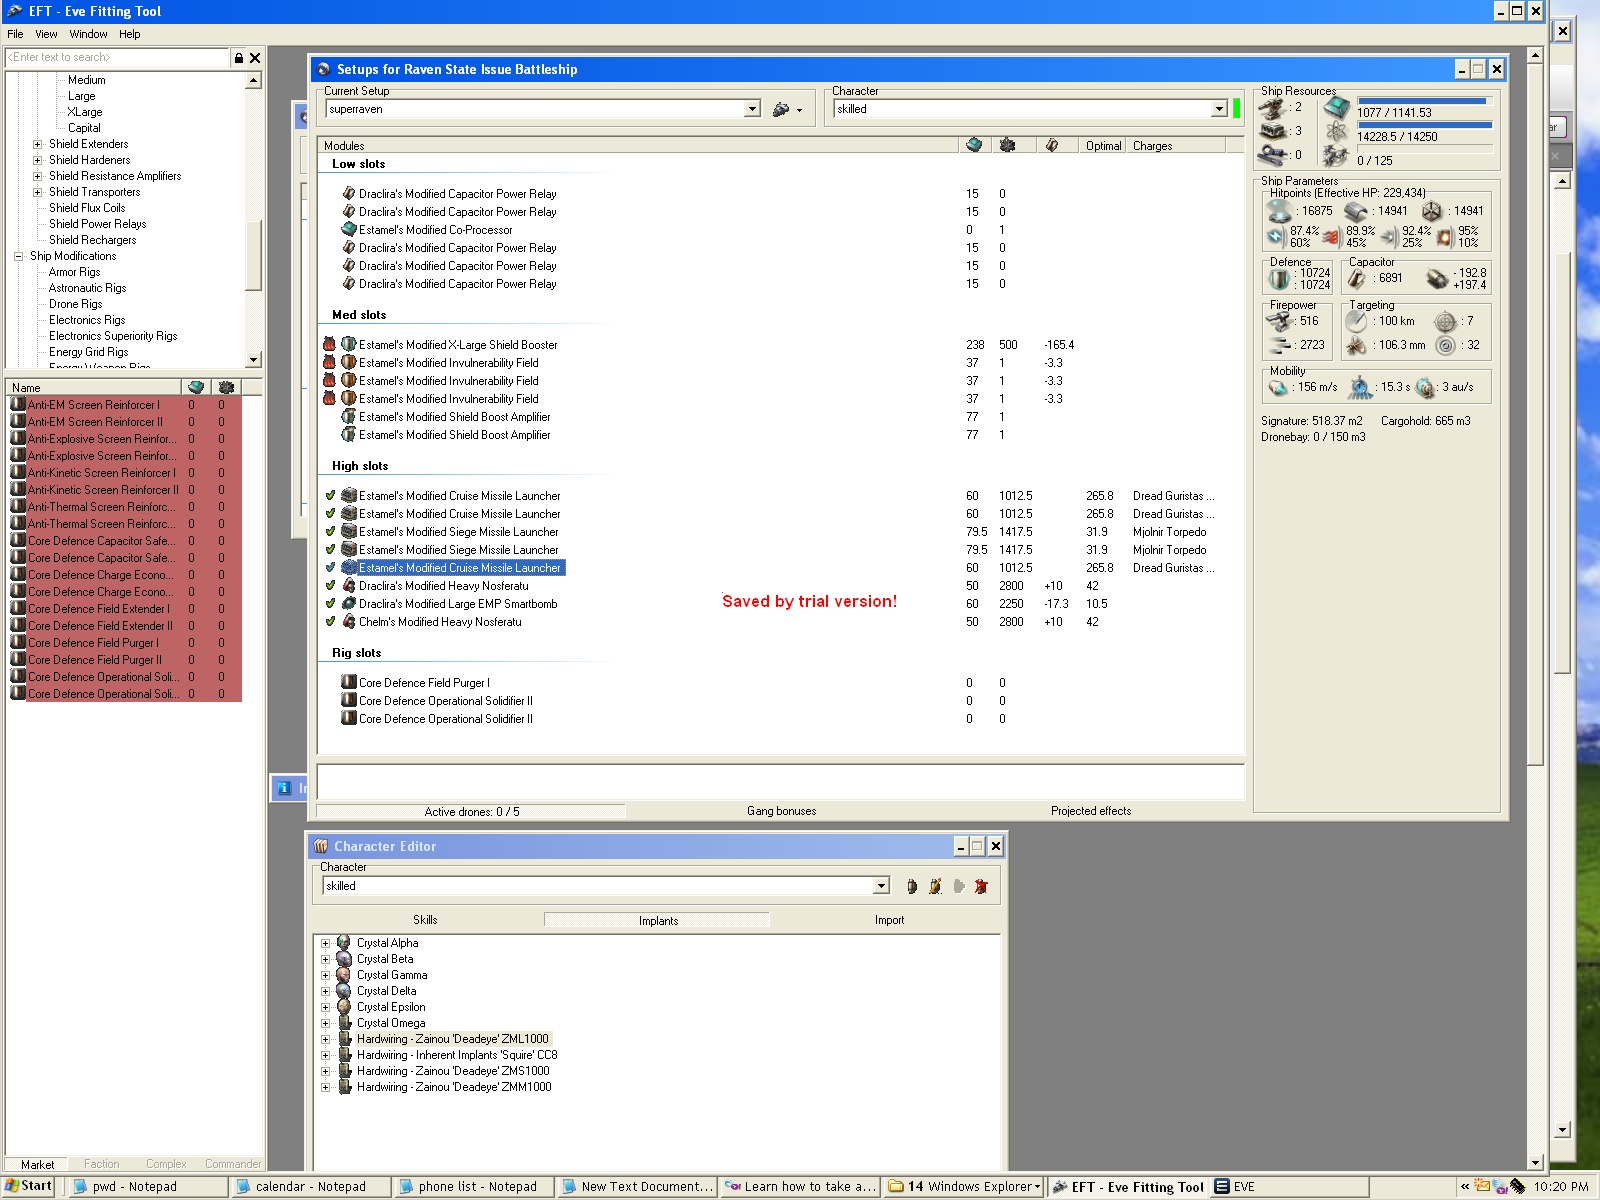Click the hull structure hitpoints icon
The height and width of the screenshot is (1200, 1600).
point(1432,211)
